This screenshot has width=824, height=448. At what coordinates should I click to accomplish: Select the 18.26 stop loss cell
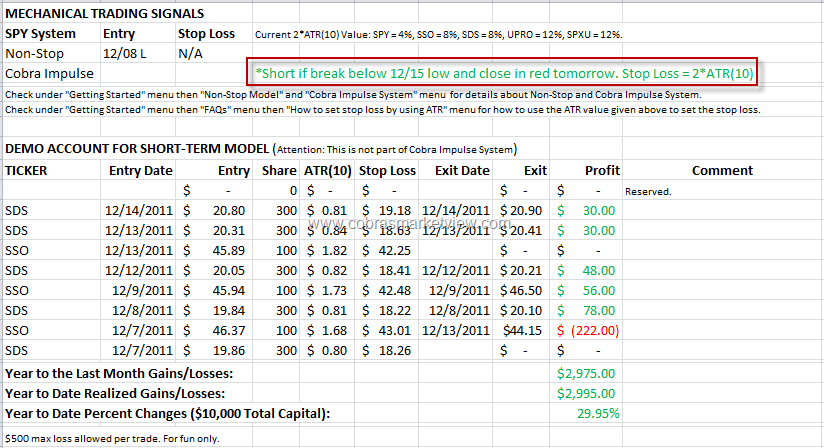pyautogui.click(x=386, y=350)
